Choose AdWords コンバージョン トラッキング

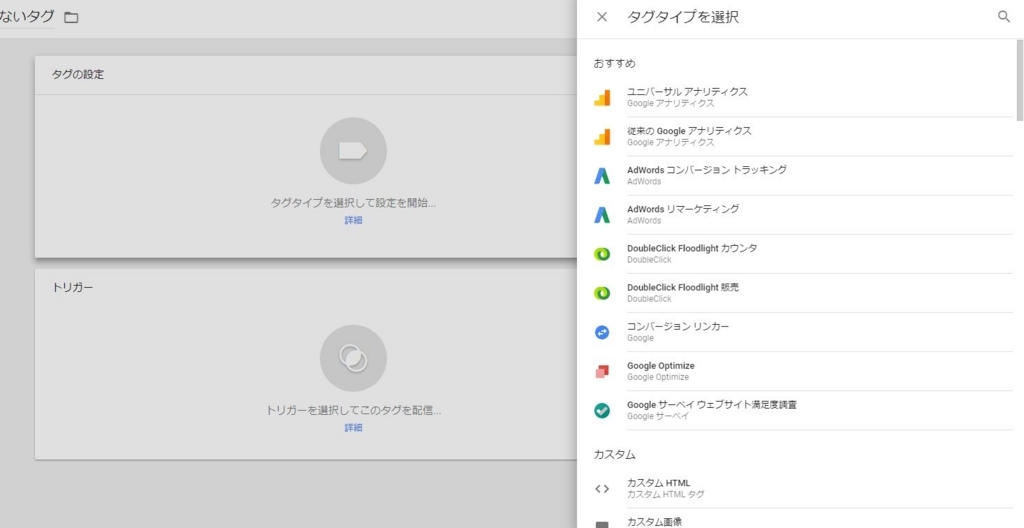click(x=801, y=176)
